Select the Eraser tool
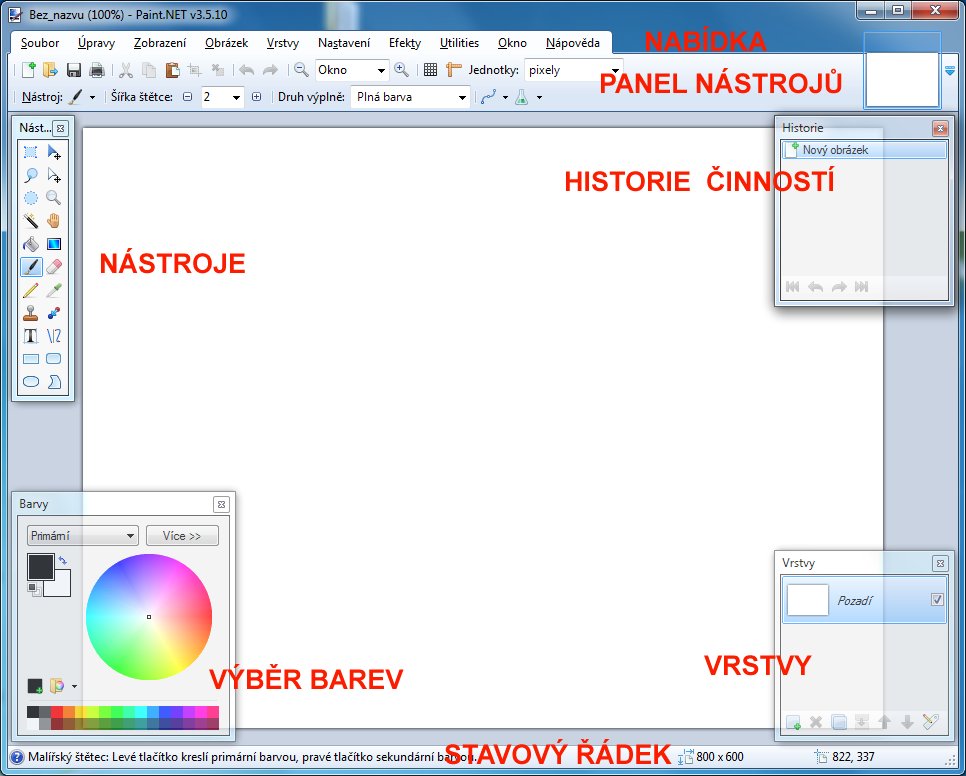This screenshot has width=966, height=776. 54,267
